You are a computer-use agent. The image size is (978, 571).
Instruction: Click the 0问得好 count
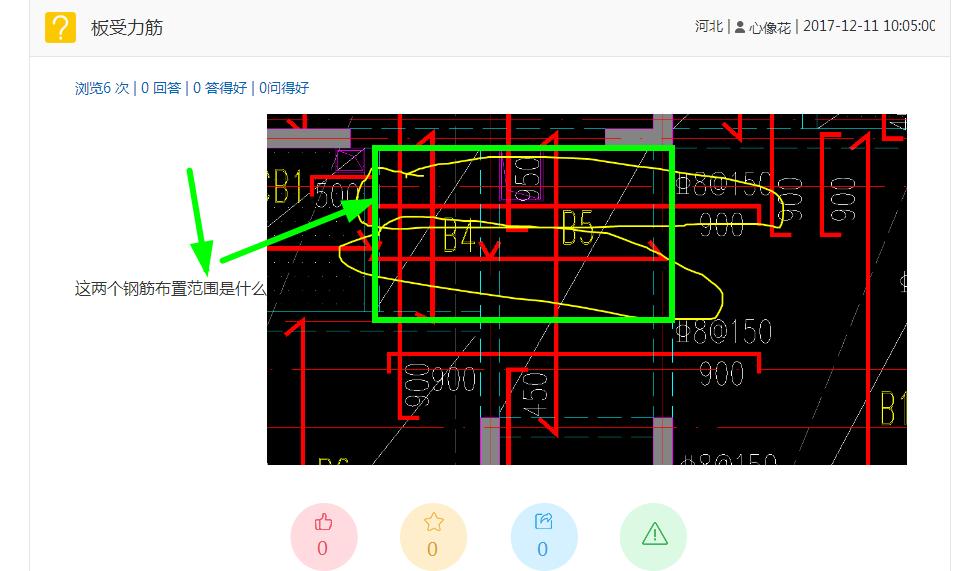pos(284,88)
